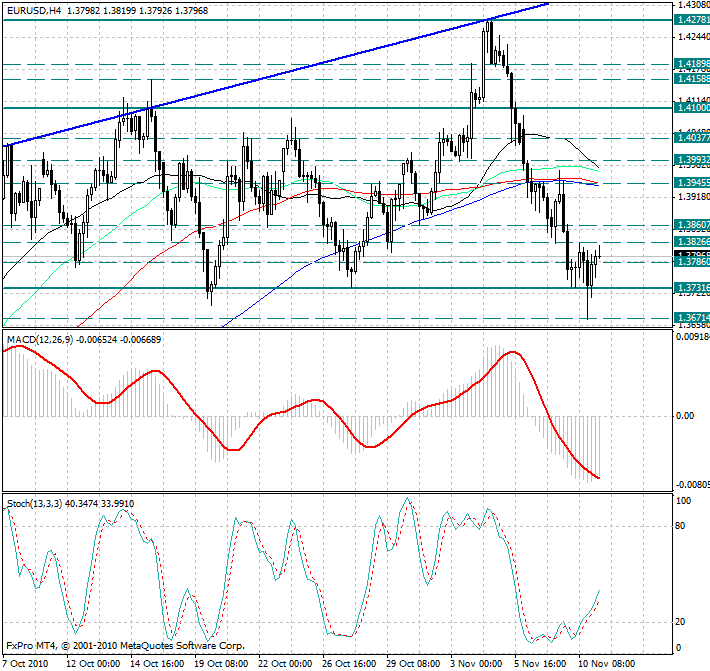Screen dimensions: 710x671
Task: Click the 0.00 level on MACD axis
Action: (685, 416)
